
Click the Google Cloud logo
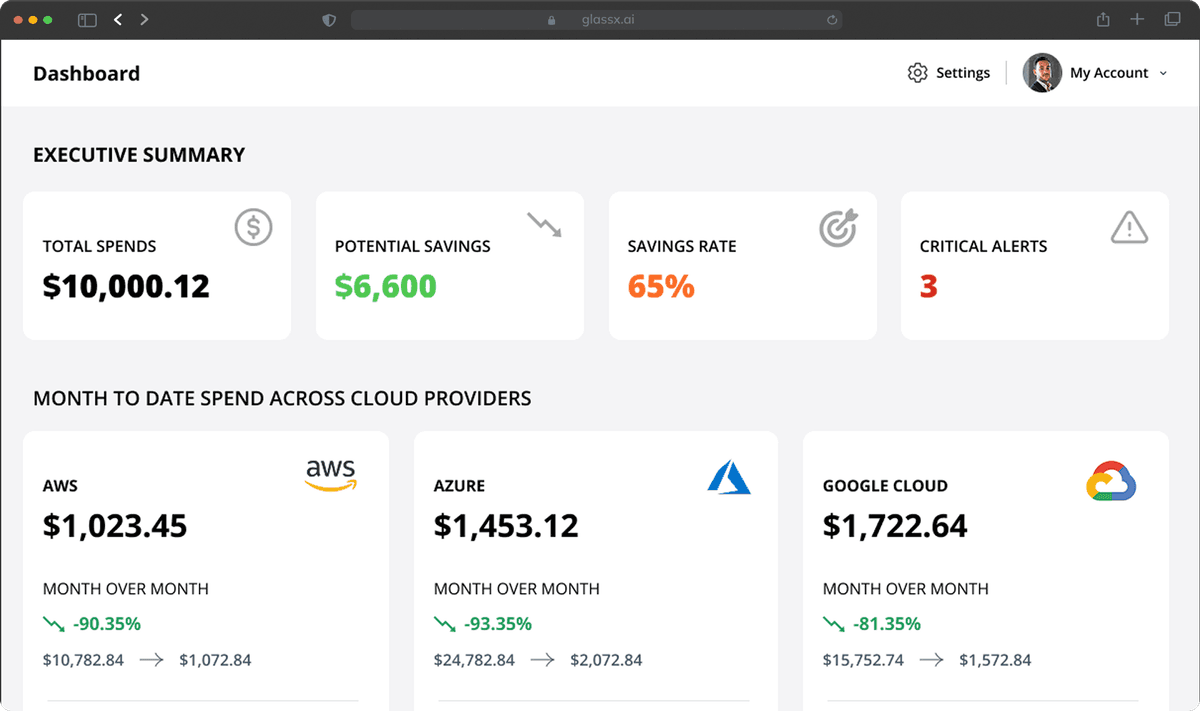(1111, 481)
